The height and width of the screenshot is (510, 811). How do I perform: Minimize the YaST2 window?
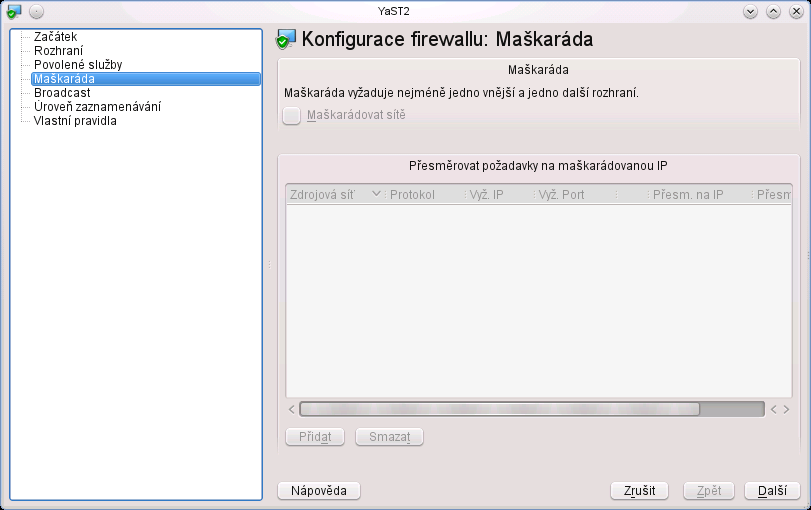pyautogui.click(x=750, y=11)
